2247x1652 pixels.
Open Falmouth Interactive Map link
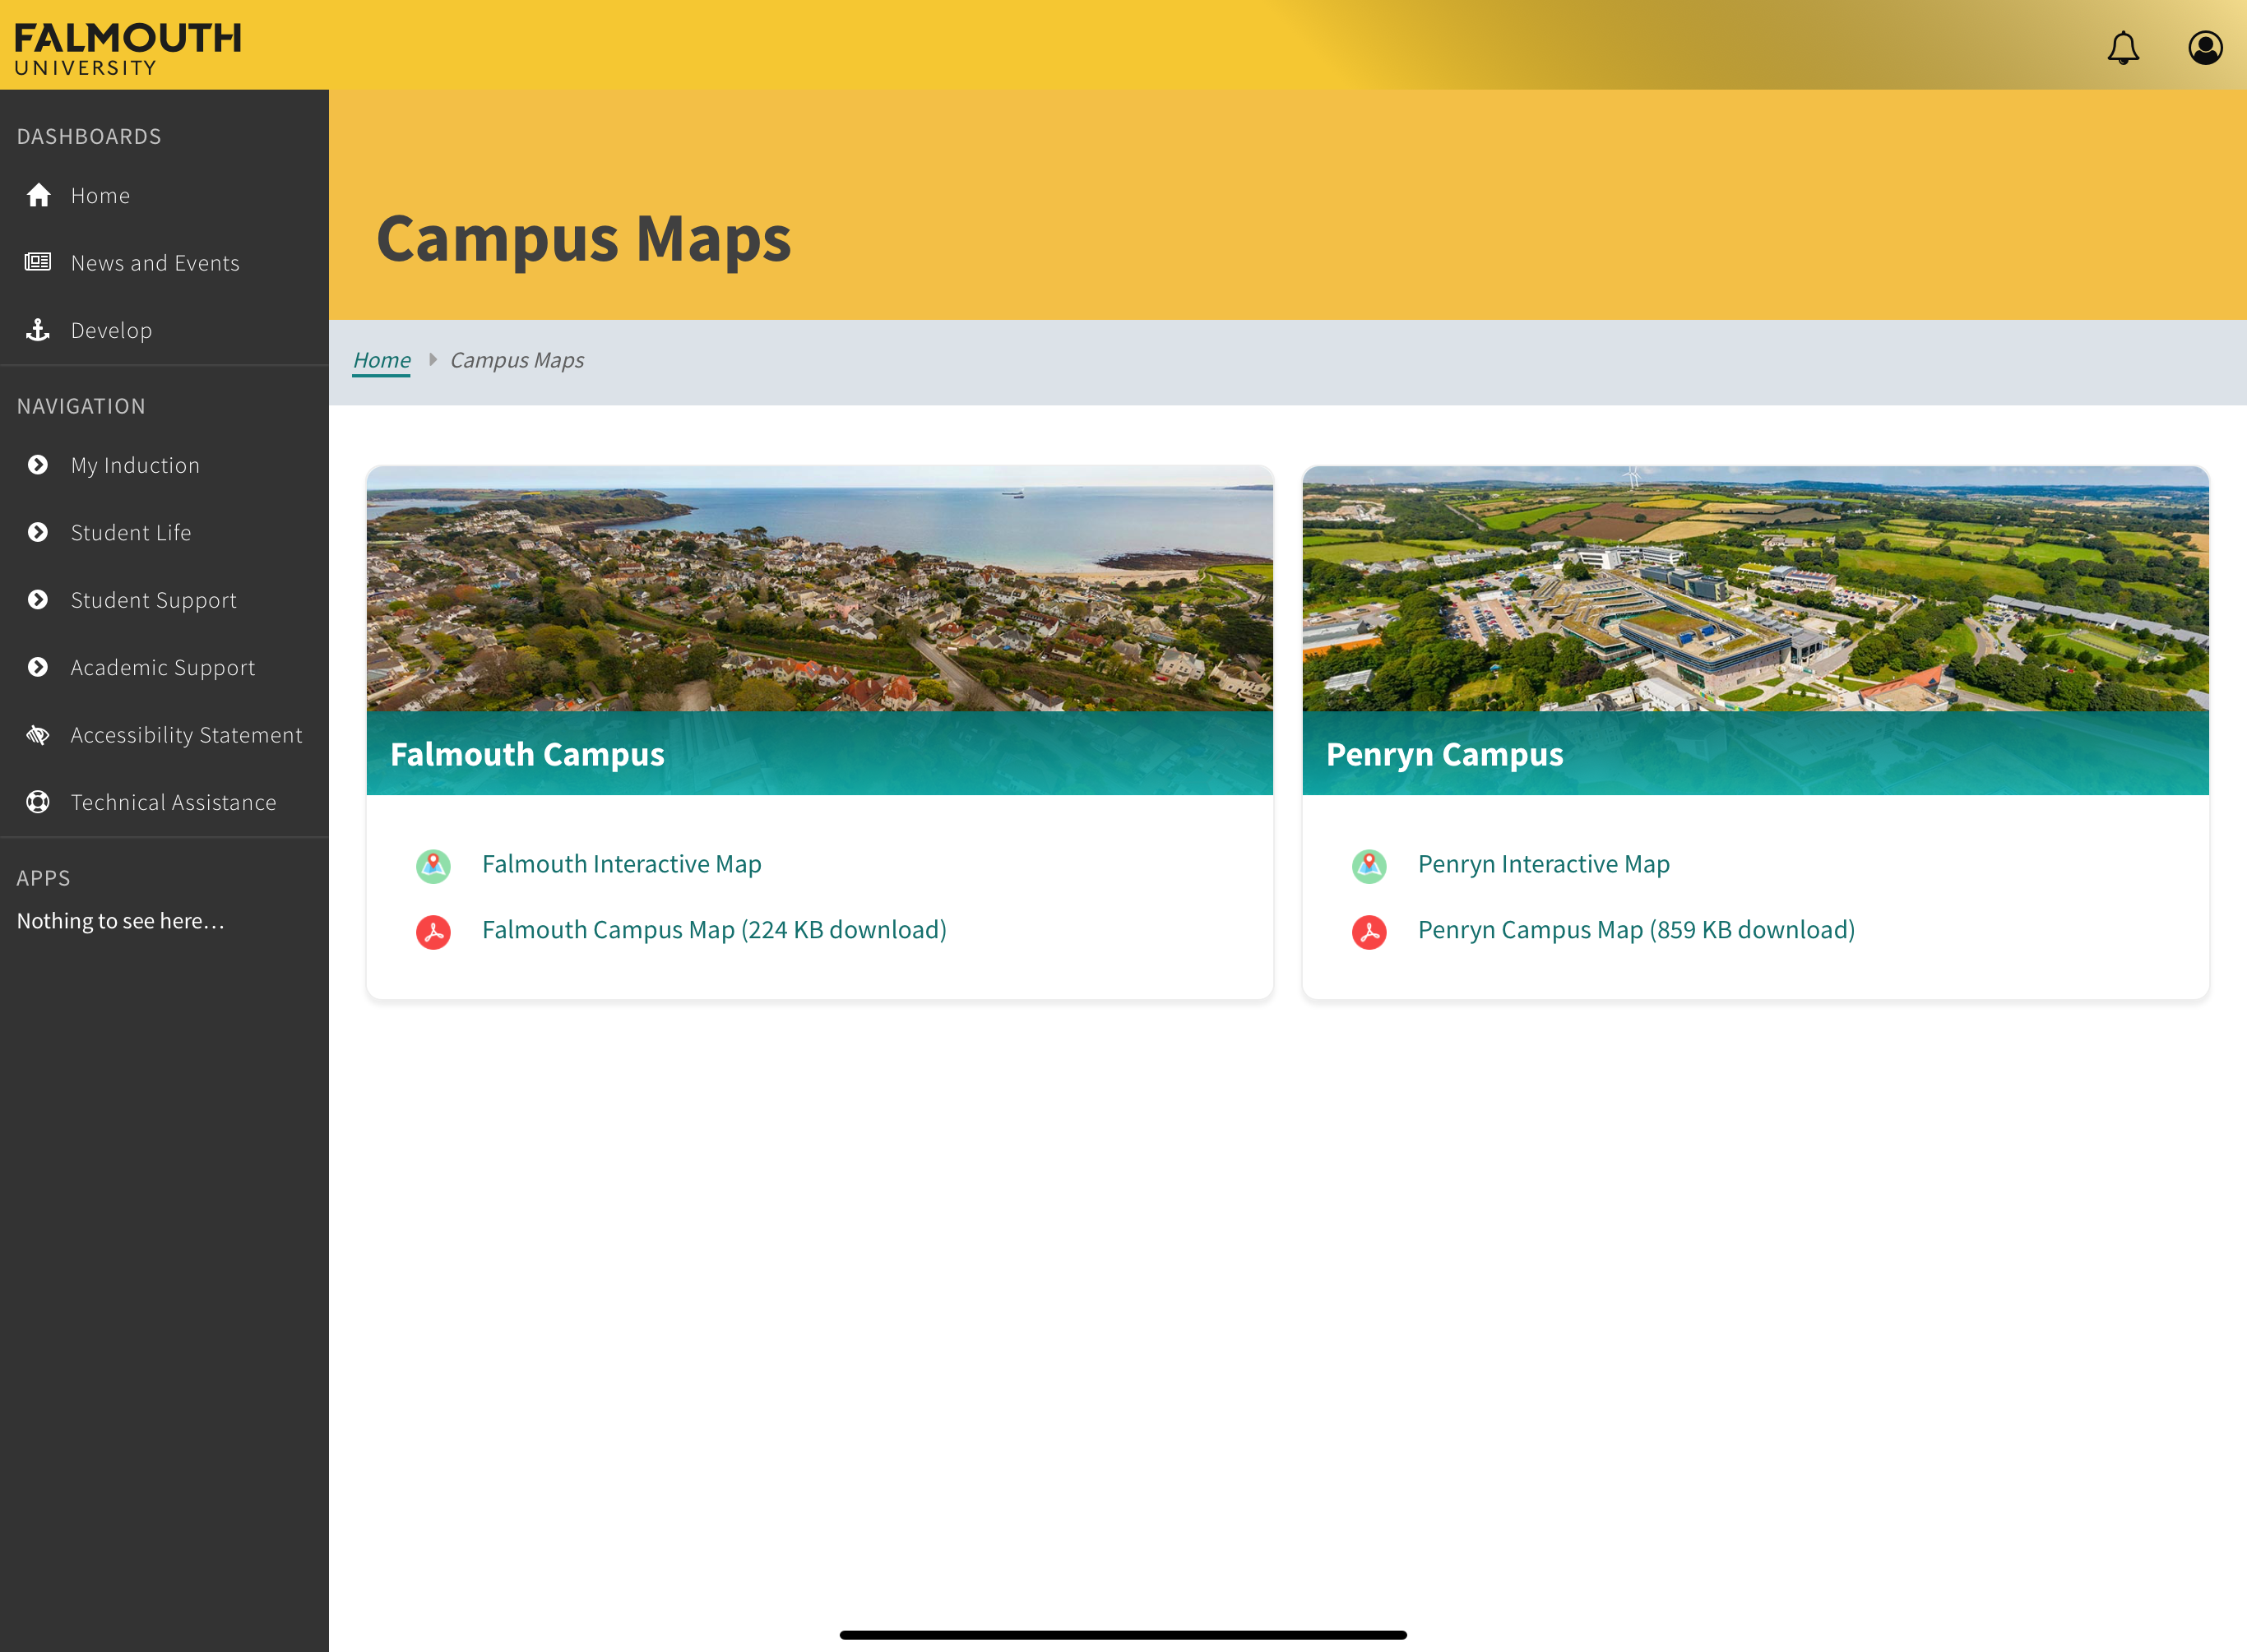(x=621, y=864)
